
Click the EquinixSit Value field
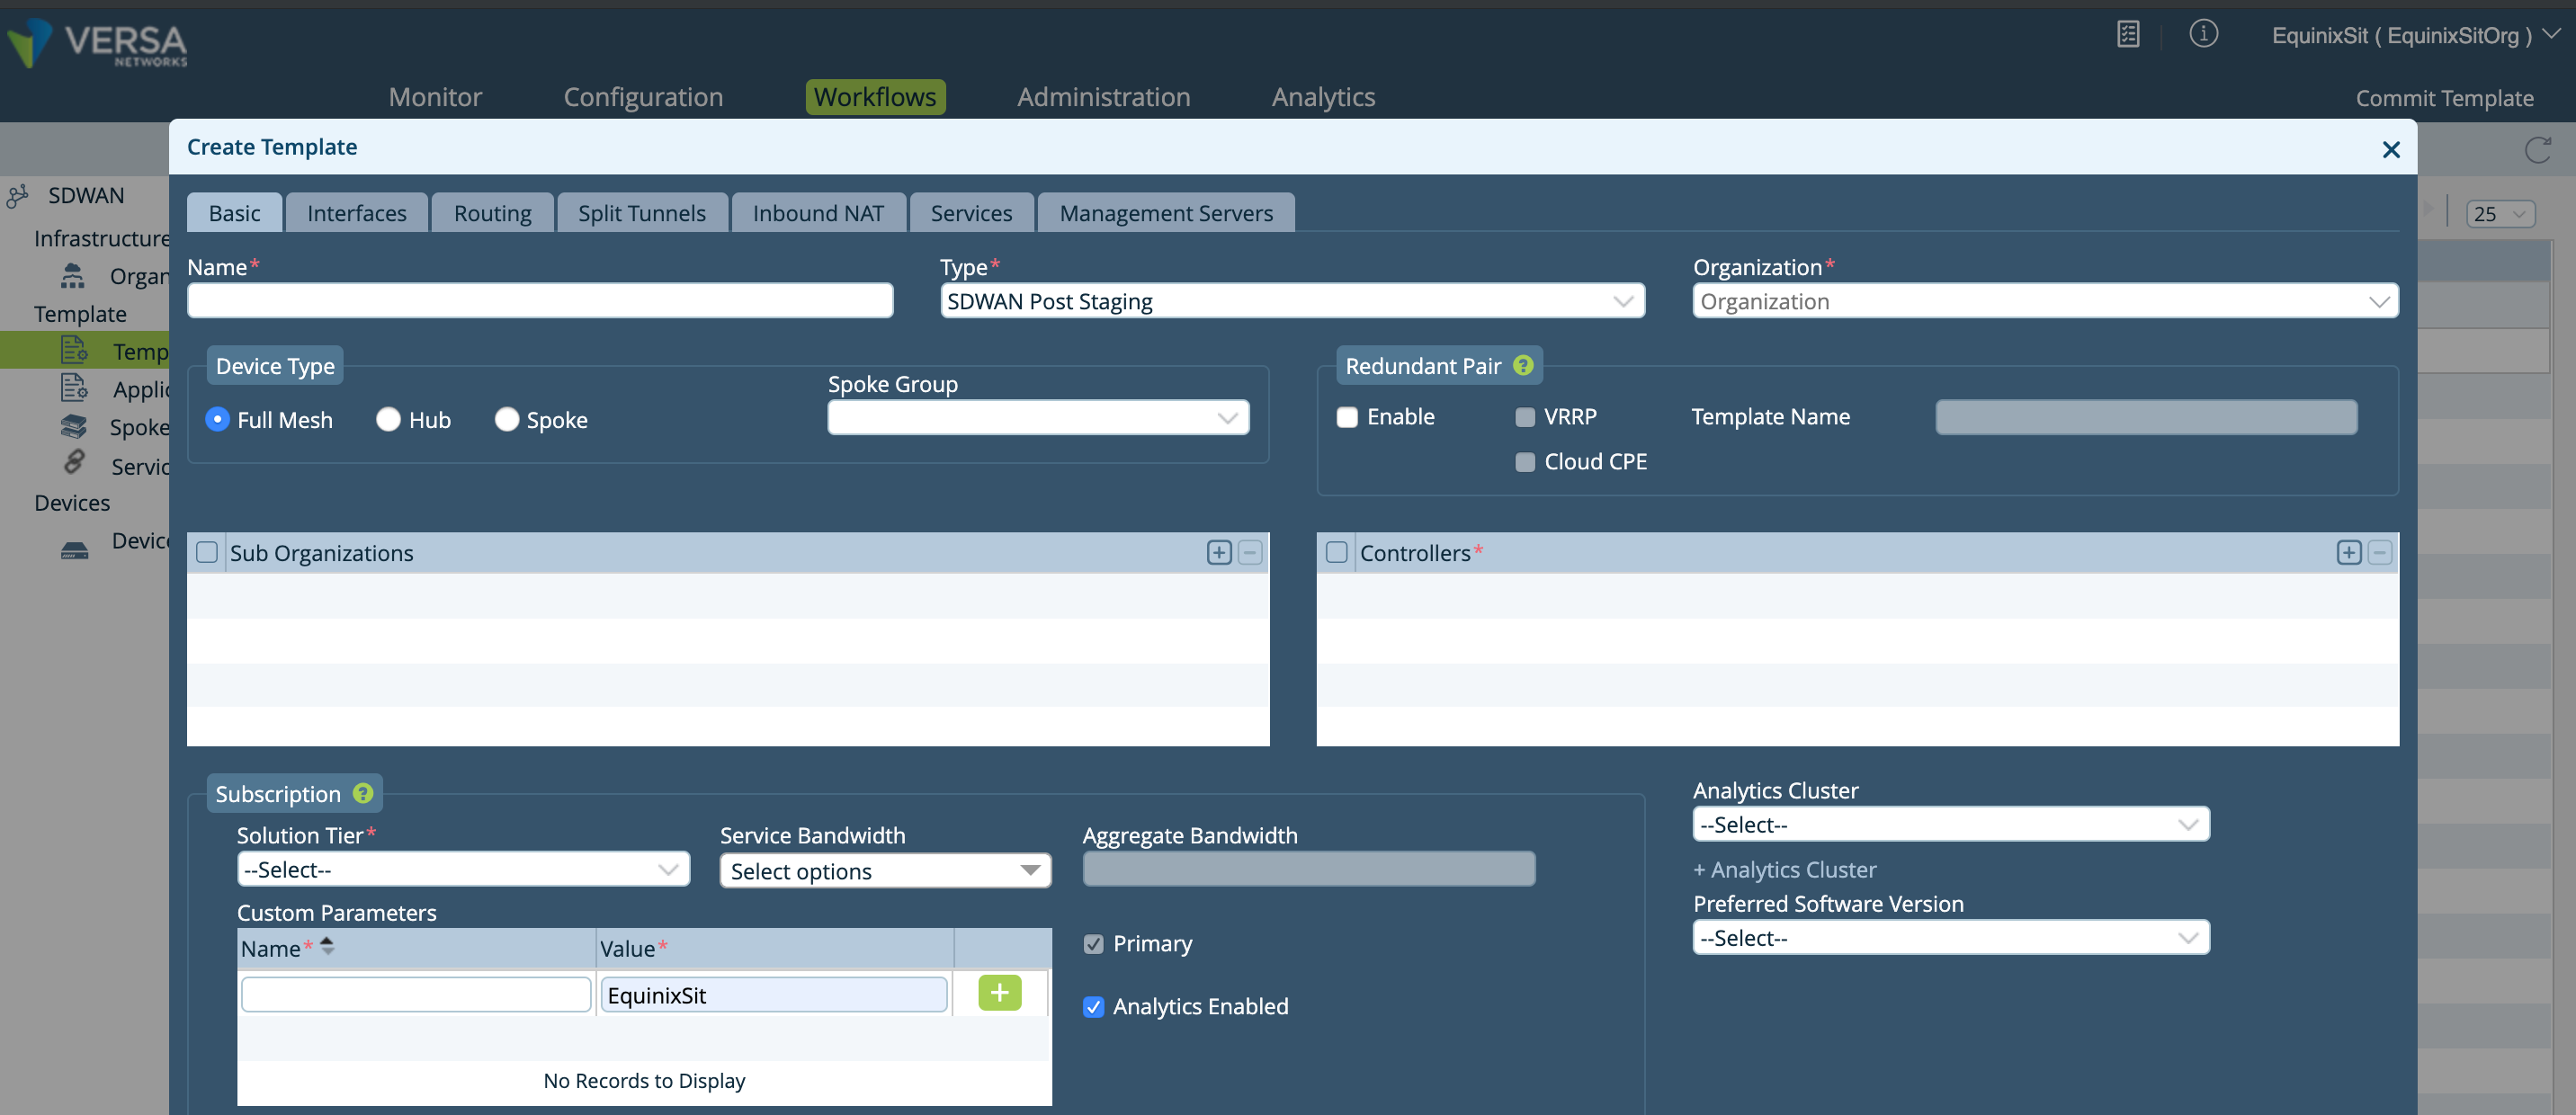point(773,994)
